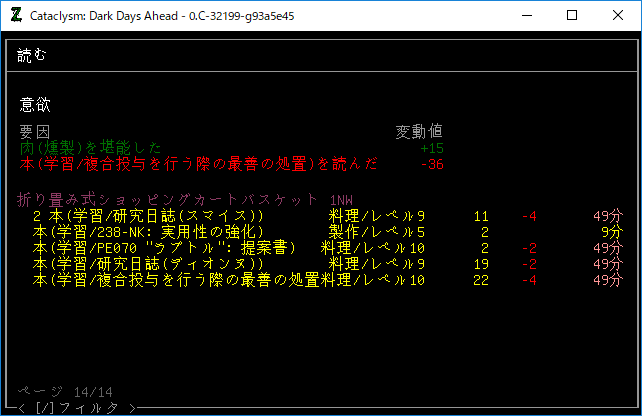
Task: Click the 意欲 morale heading
Action: tap(34, 104)
